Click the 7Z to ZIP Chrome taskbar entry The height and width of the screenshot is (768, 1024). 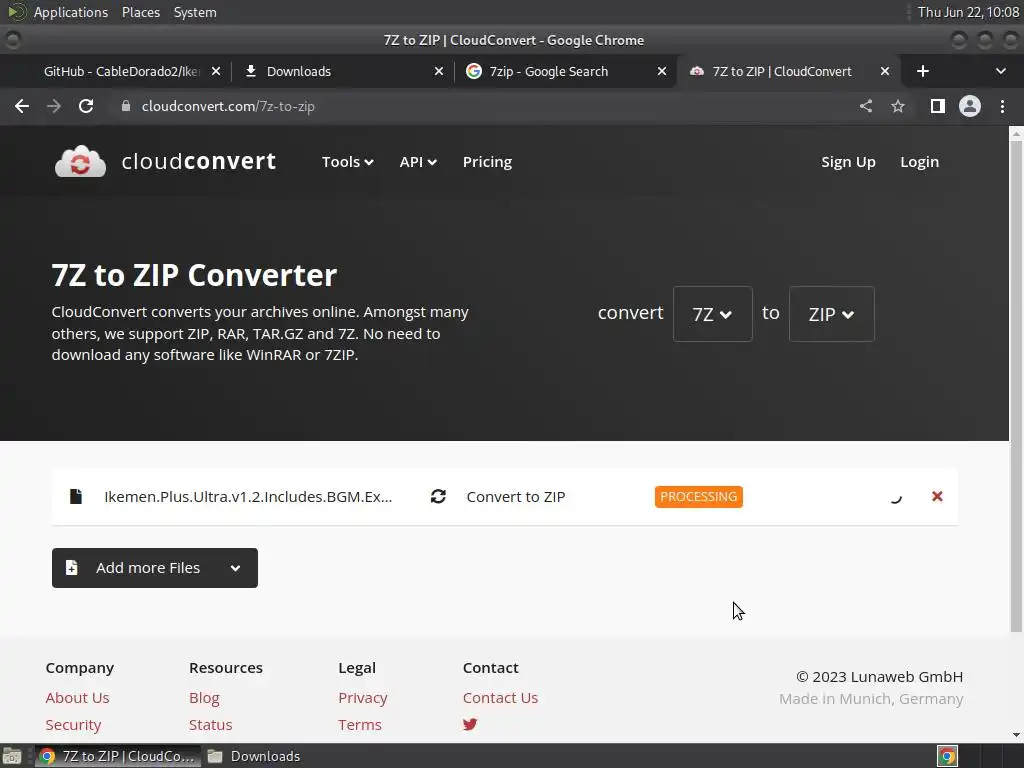118,756
